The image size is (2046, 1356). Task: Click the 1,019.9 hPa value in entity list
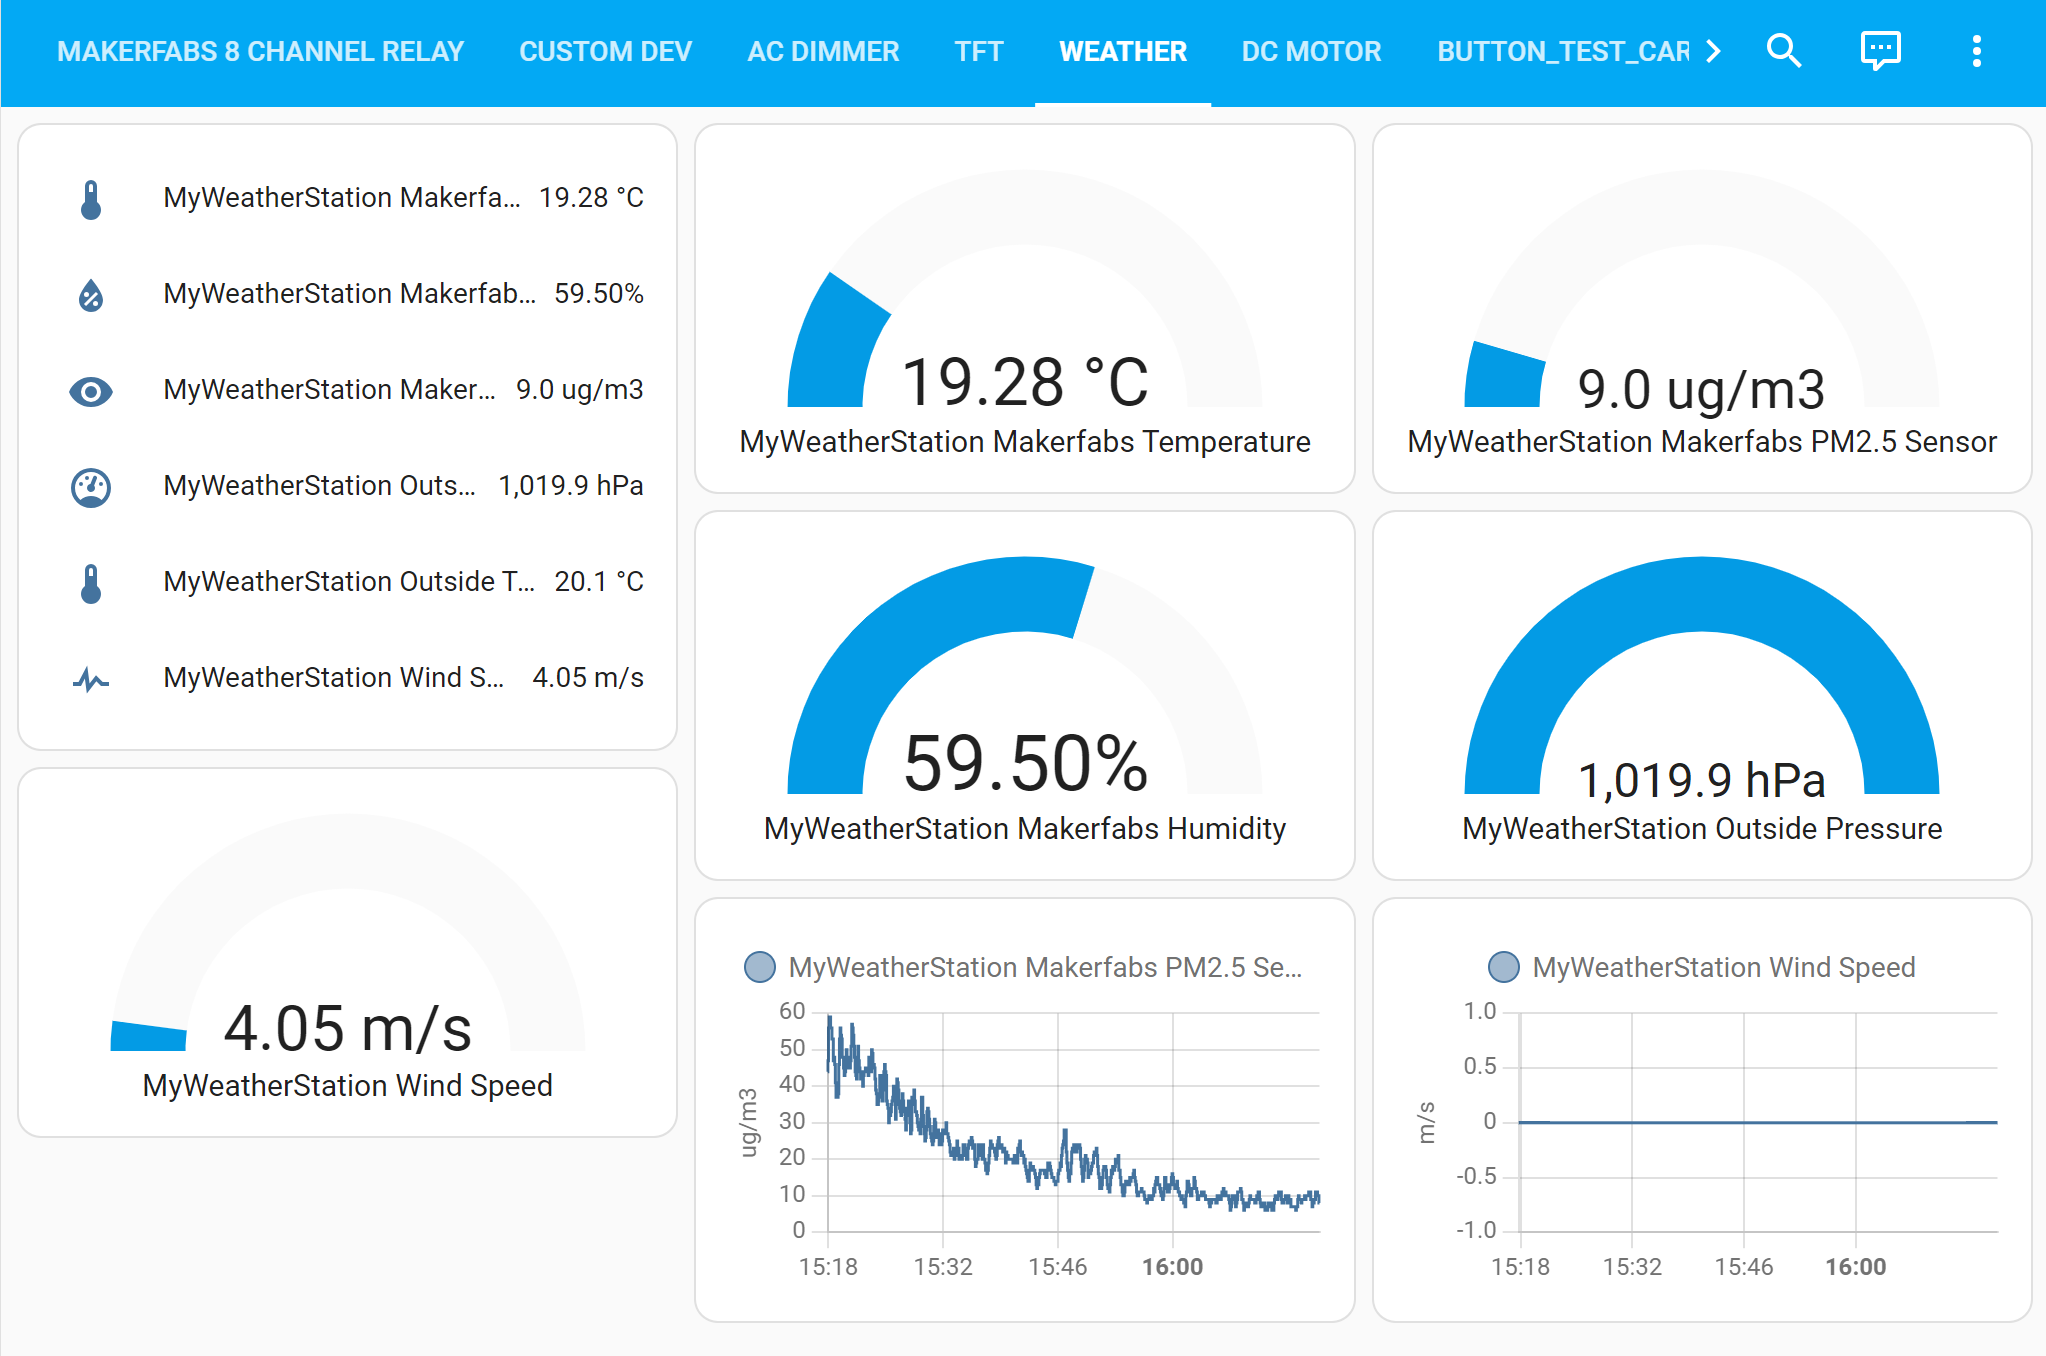[571, 485]
